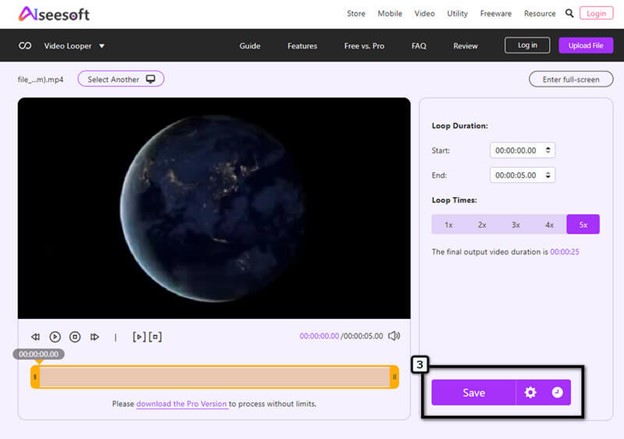
Task: Click the right trim handle on the timeline
Action: click(x=394, y=377)
